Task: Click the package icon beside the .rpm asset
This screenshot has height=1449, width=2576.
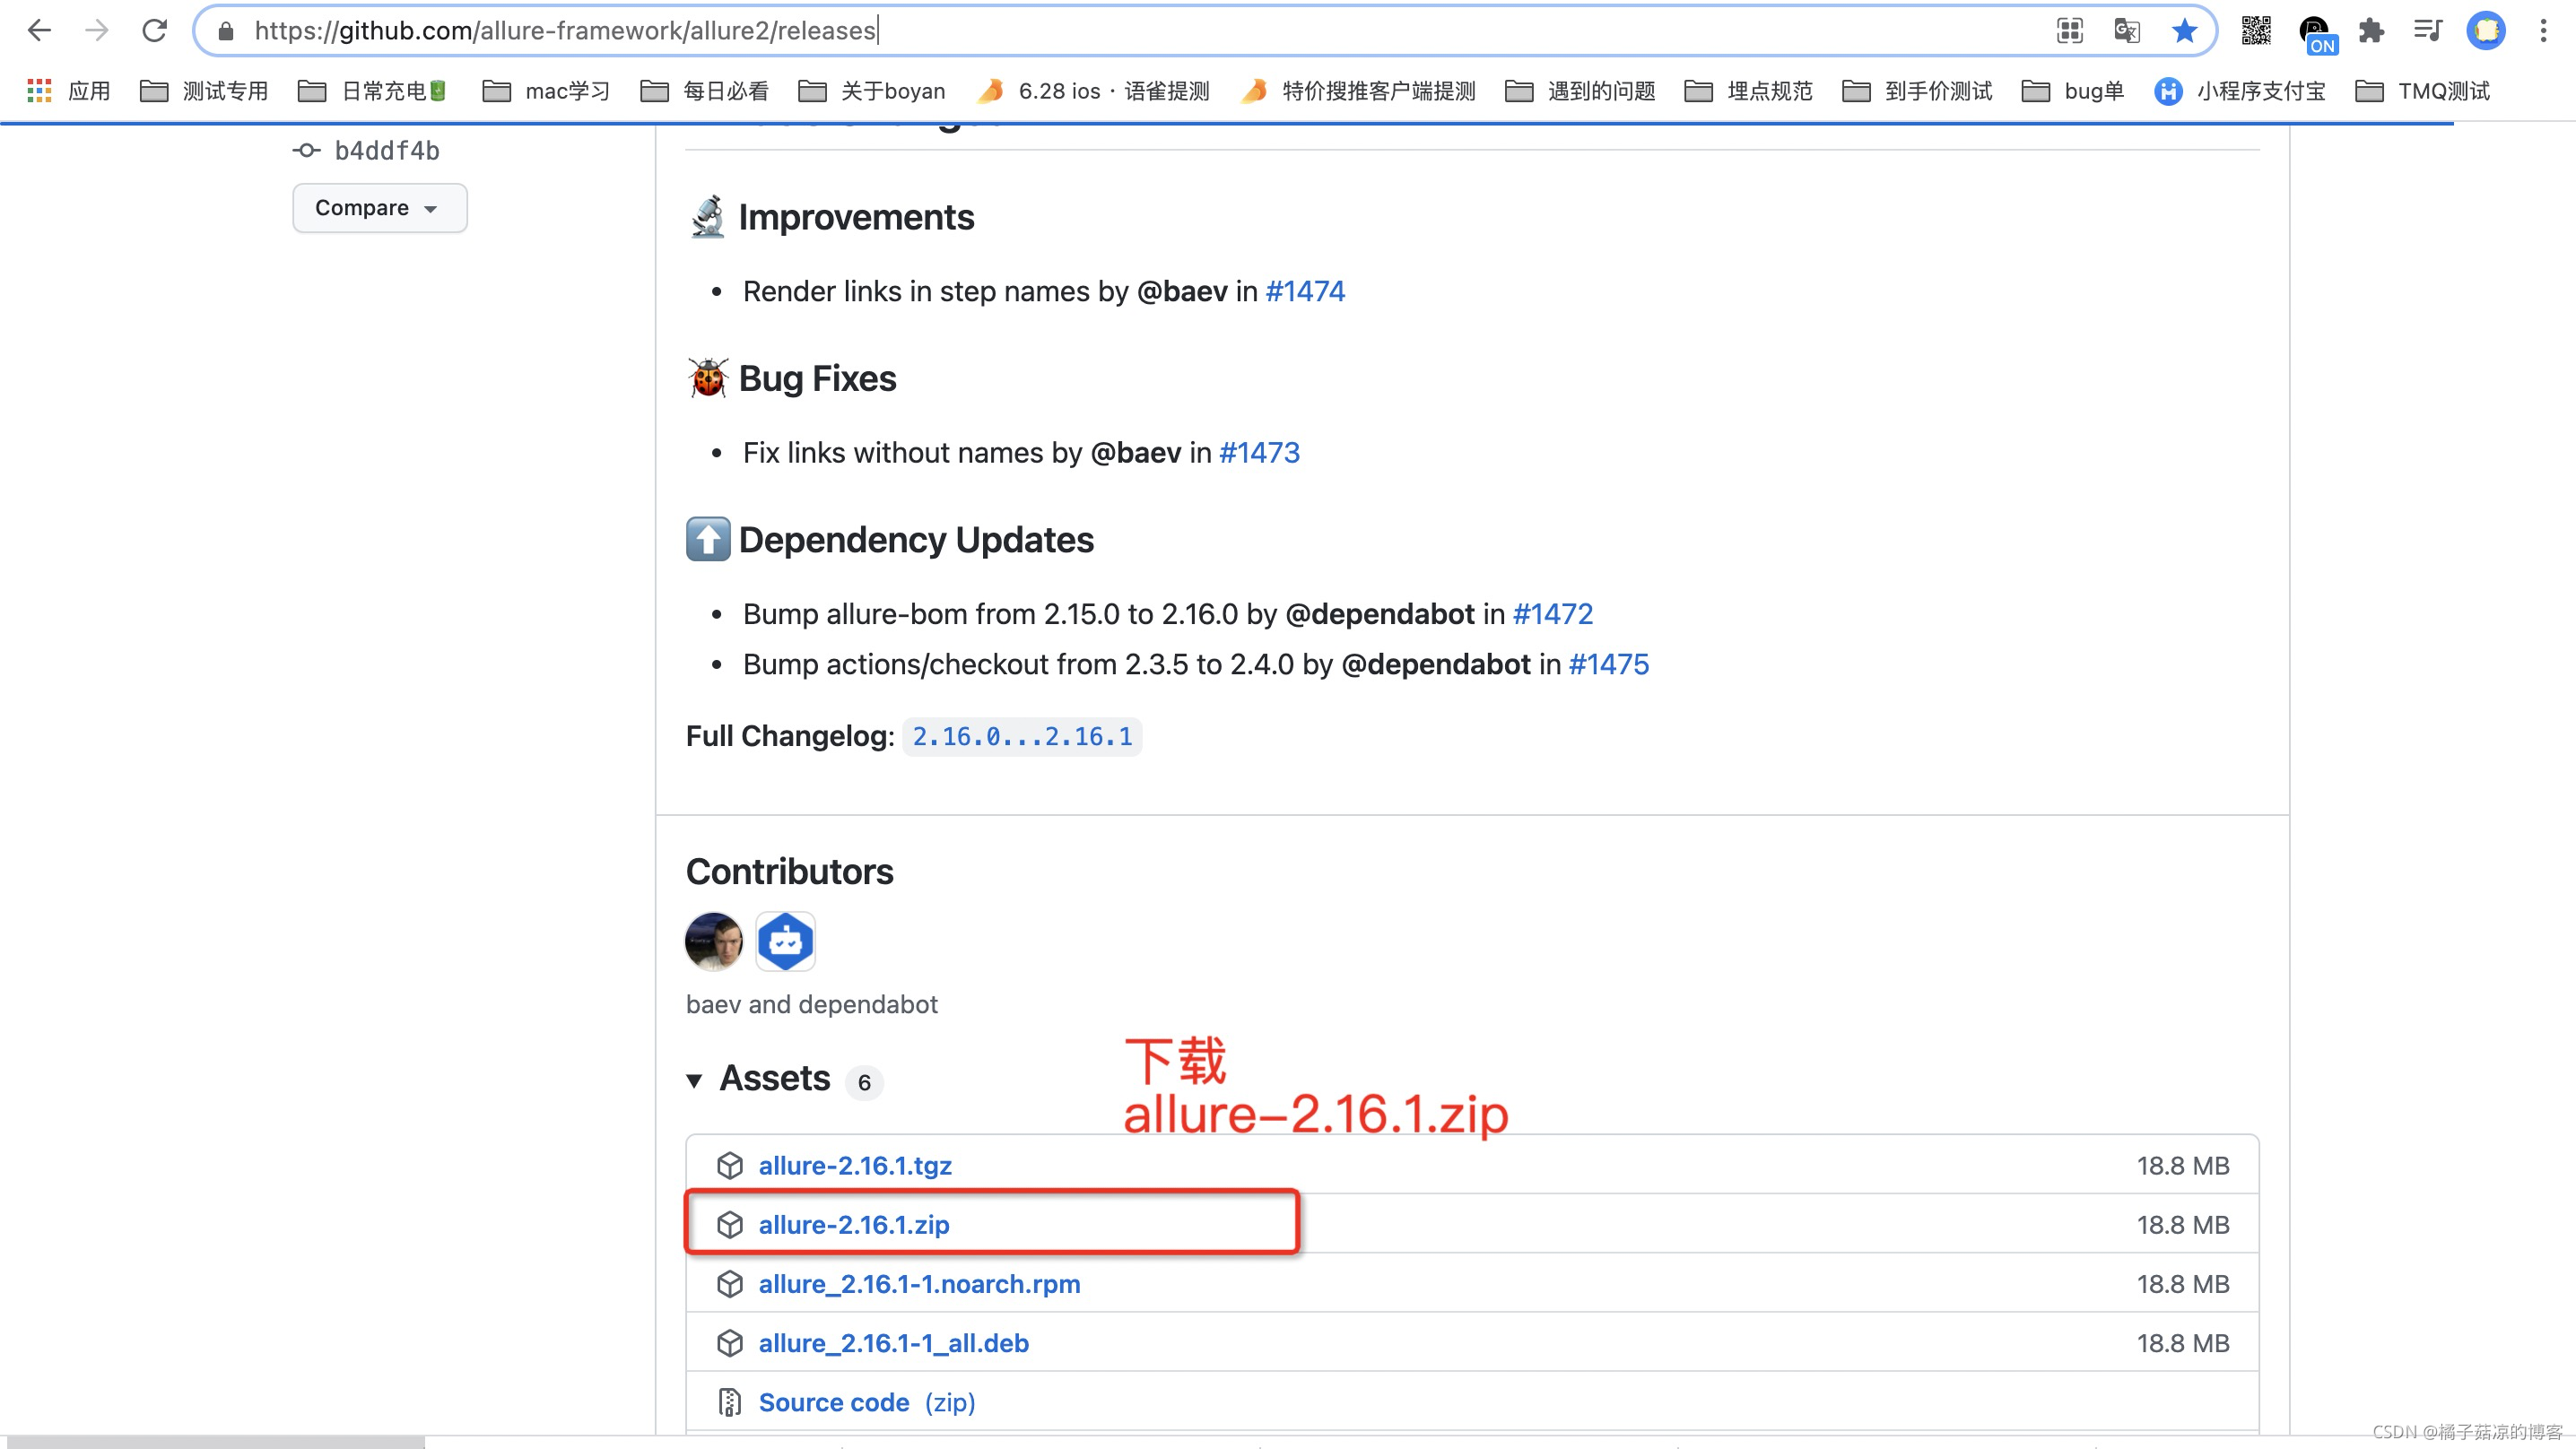Action: (x=730, y=1284)
